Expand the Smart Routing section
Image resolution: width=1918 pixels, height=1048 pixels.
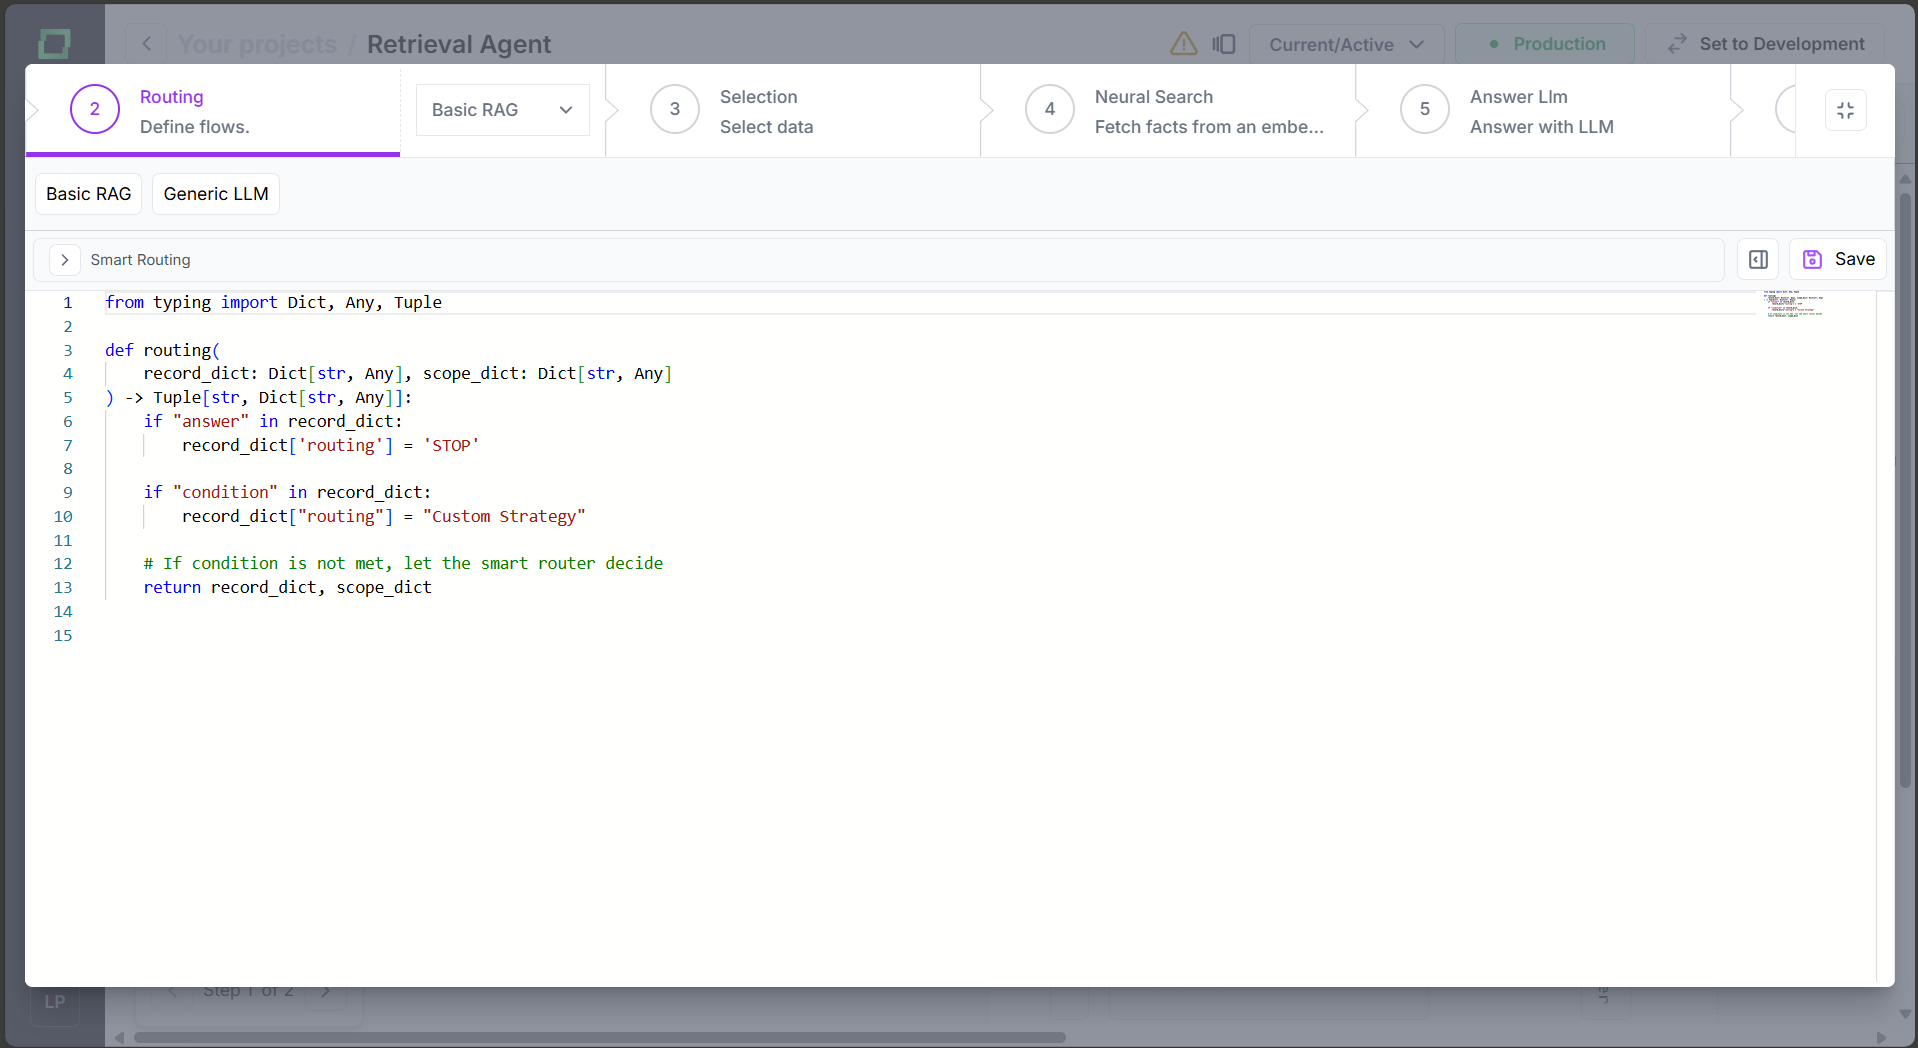(x=64, y=260)
